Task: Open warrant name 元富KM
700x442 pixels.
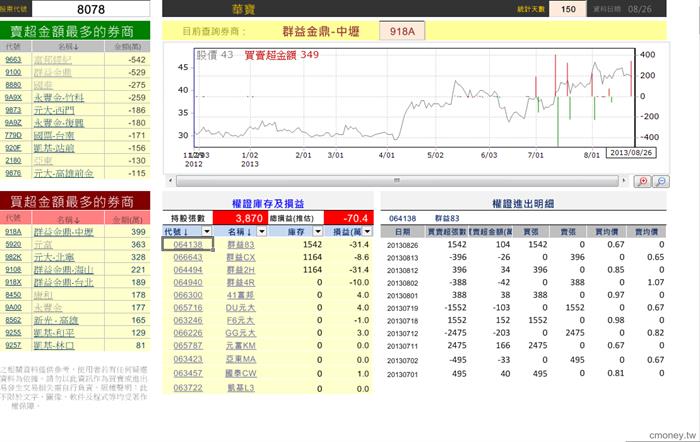Action: tap(241, 345)
